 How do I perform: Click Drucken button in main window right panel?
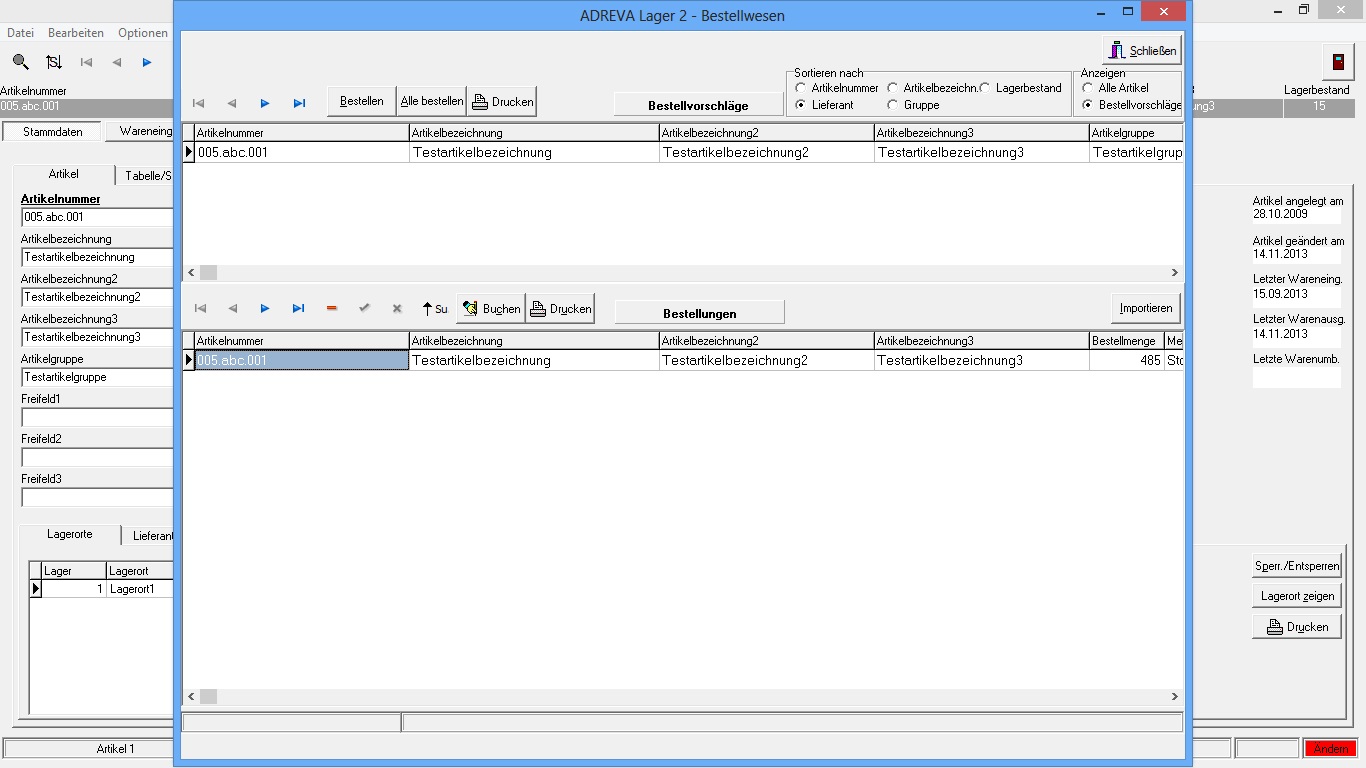click(1297, 627)
